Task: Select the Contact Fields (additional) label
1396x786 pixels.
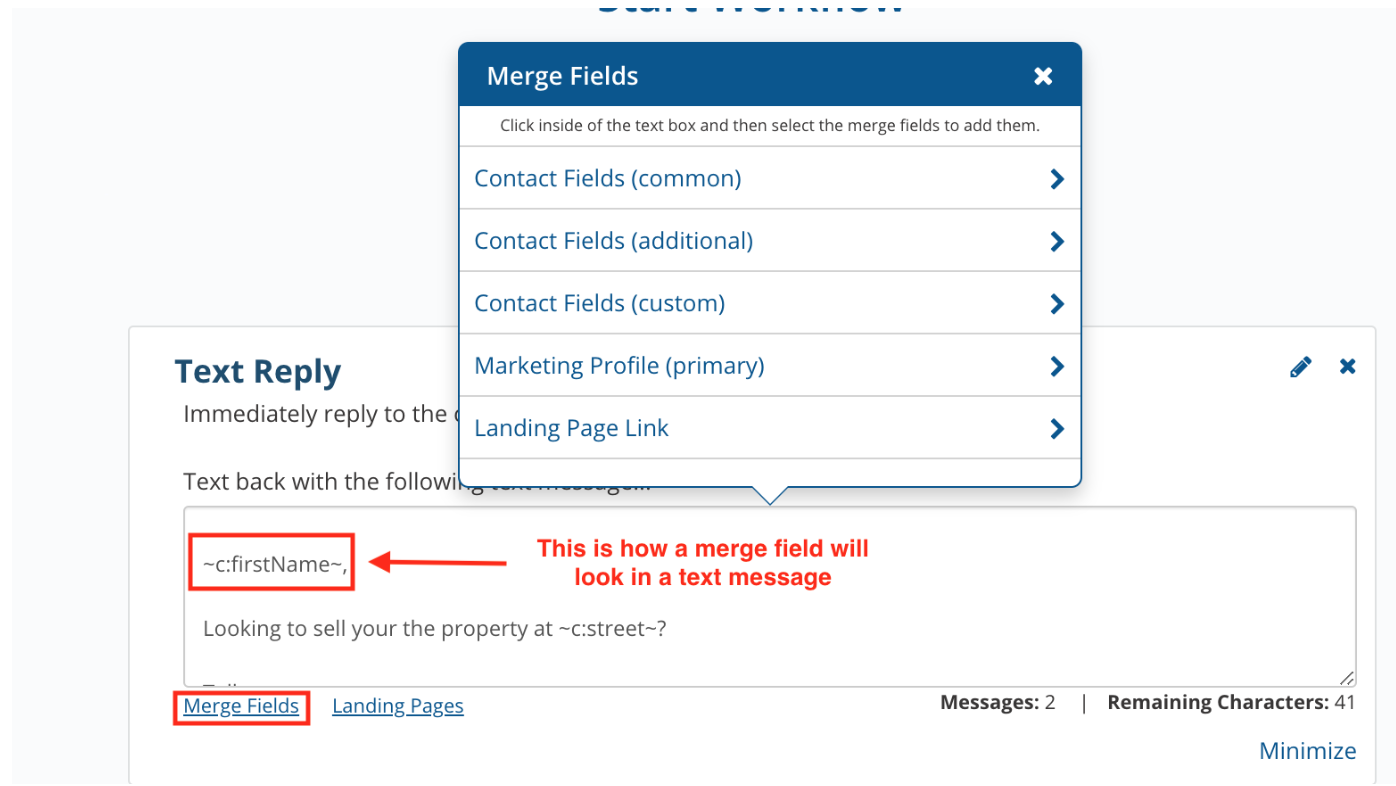Action: pyautogui.click(x=613, y=241)
